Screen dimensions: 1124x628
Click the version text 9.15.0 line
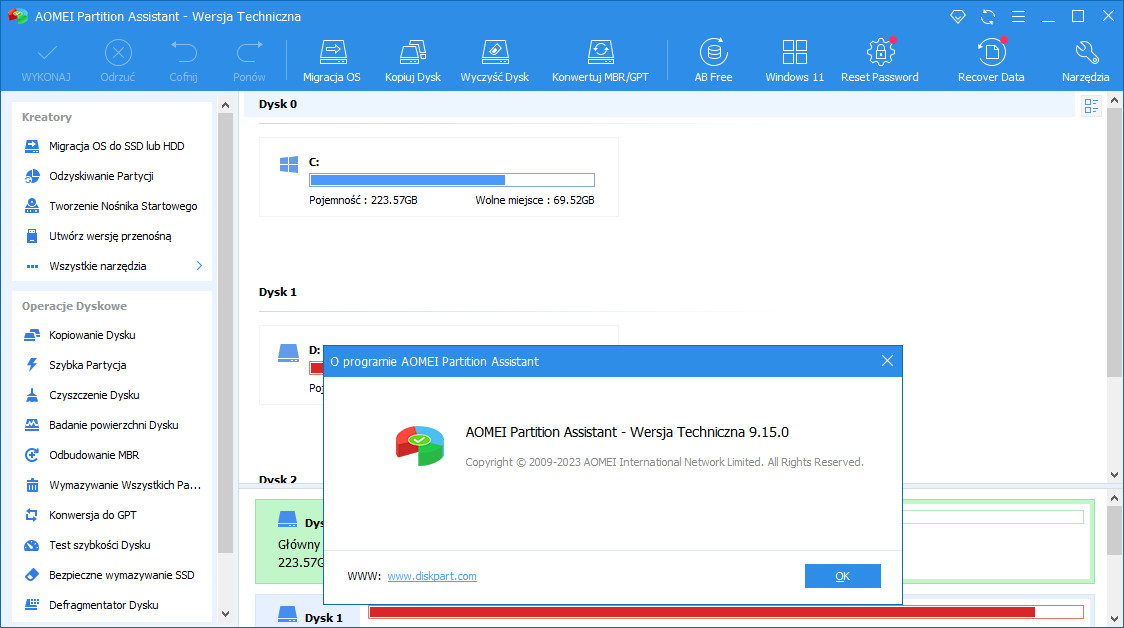[627, 432]
